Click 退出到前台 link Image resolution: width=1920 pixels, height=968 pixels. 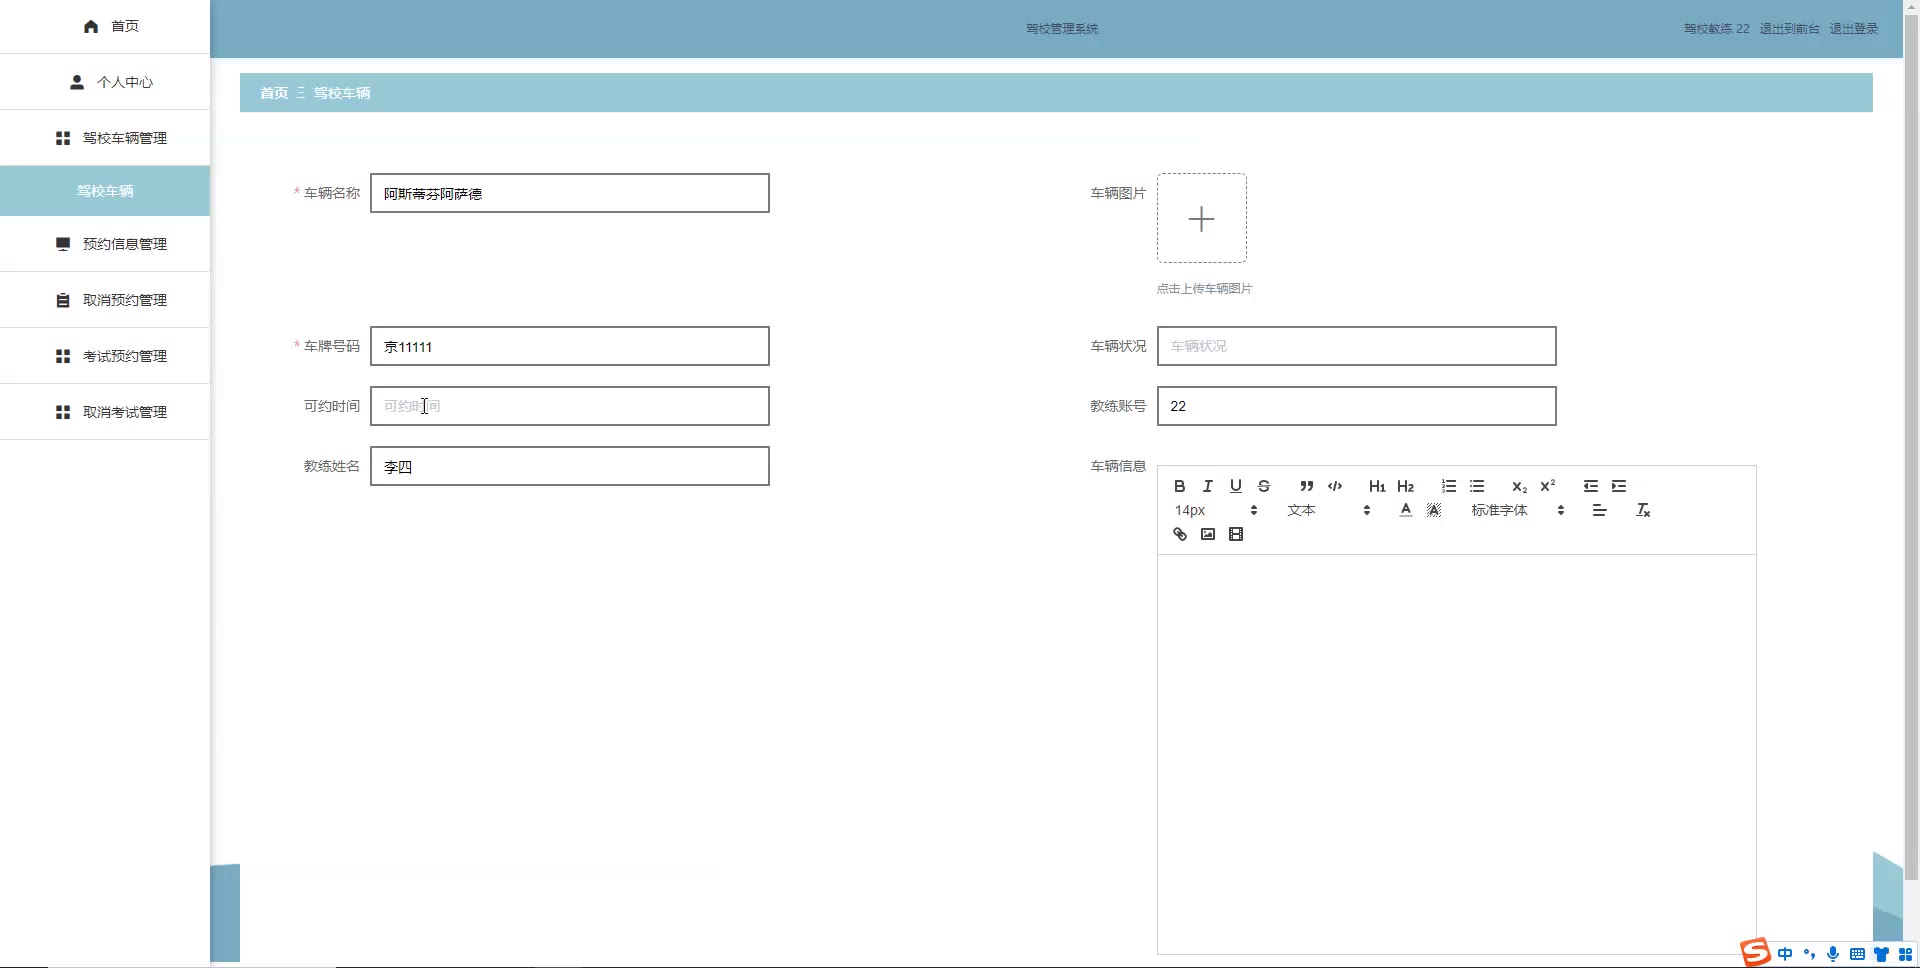[1790, 29]
